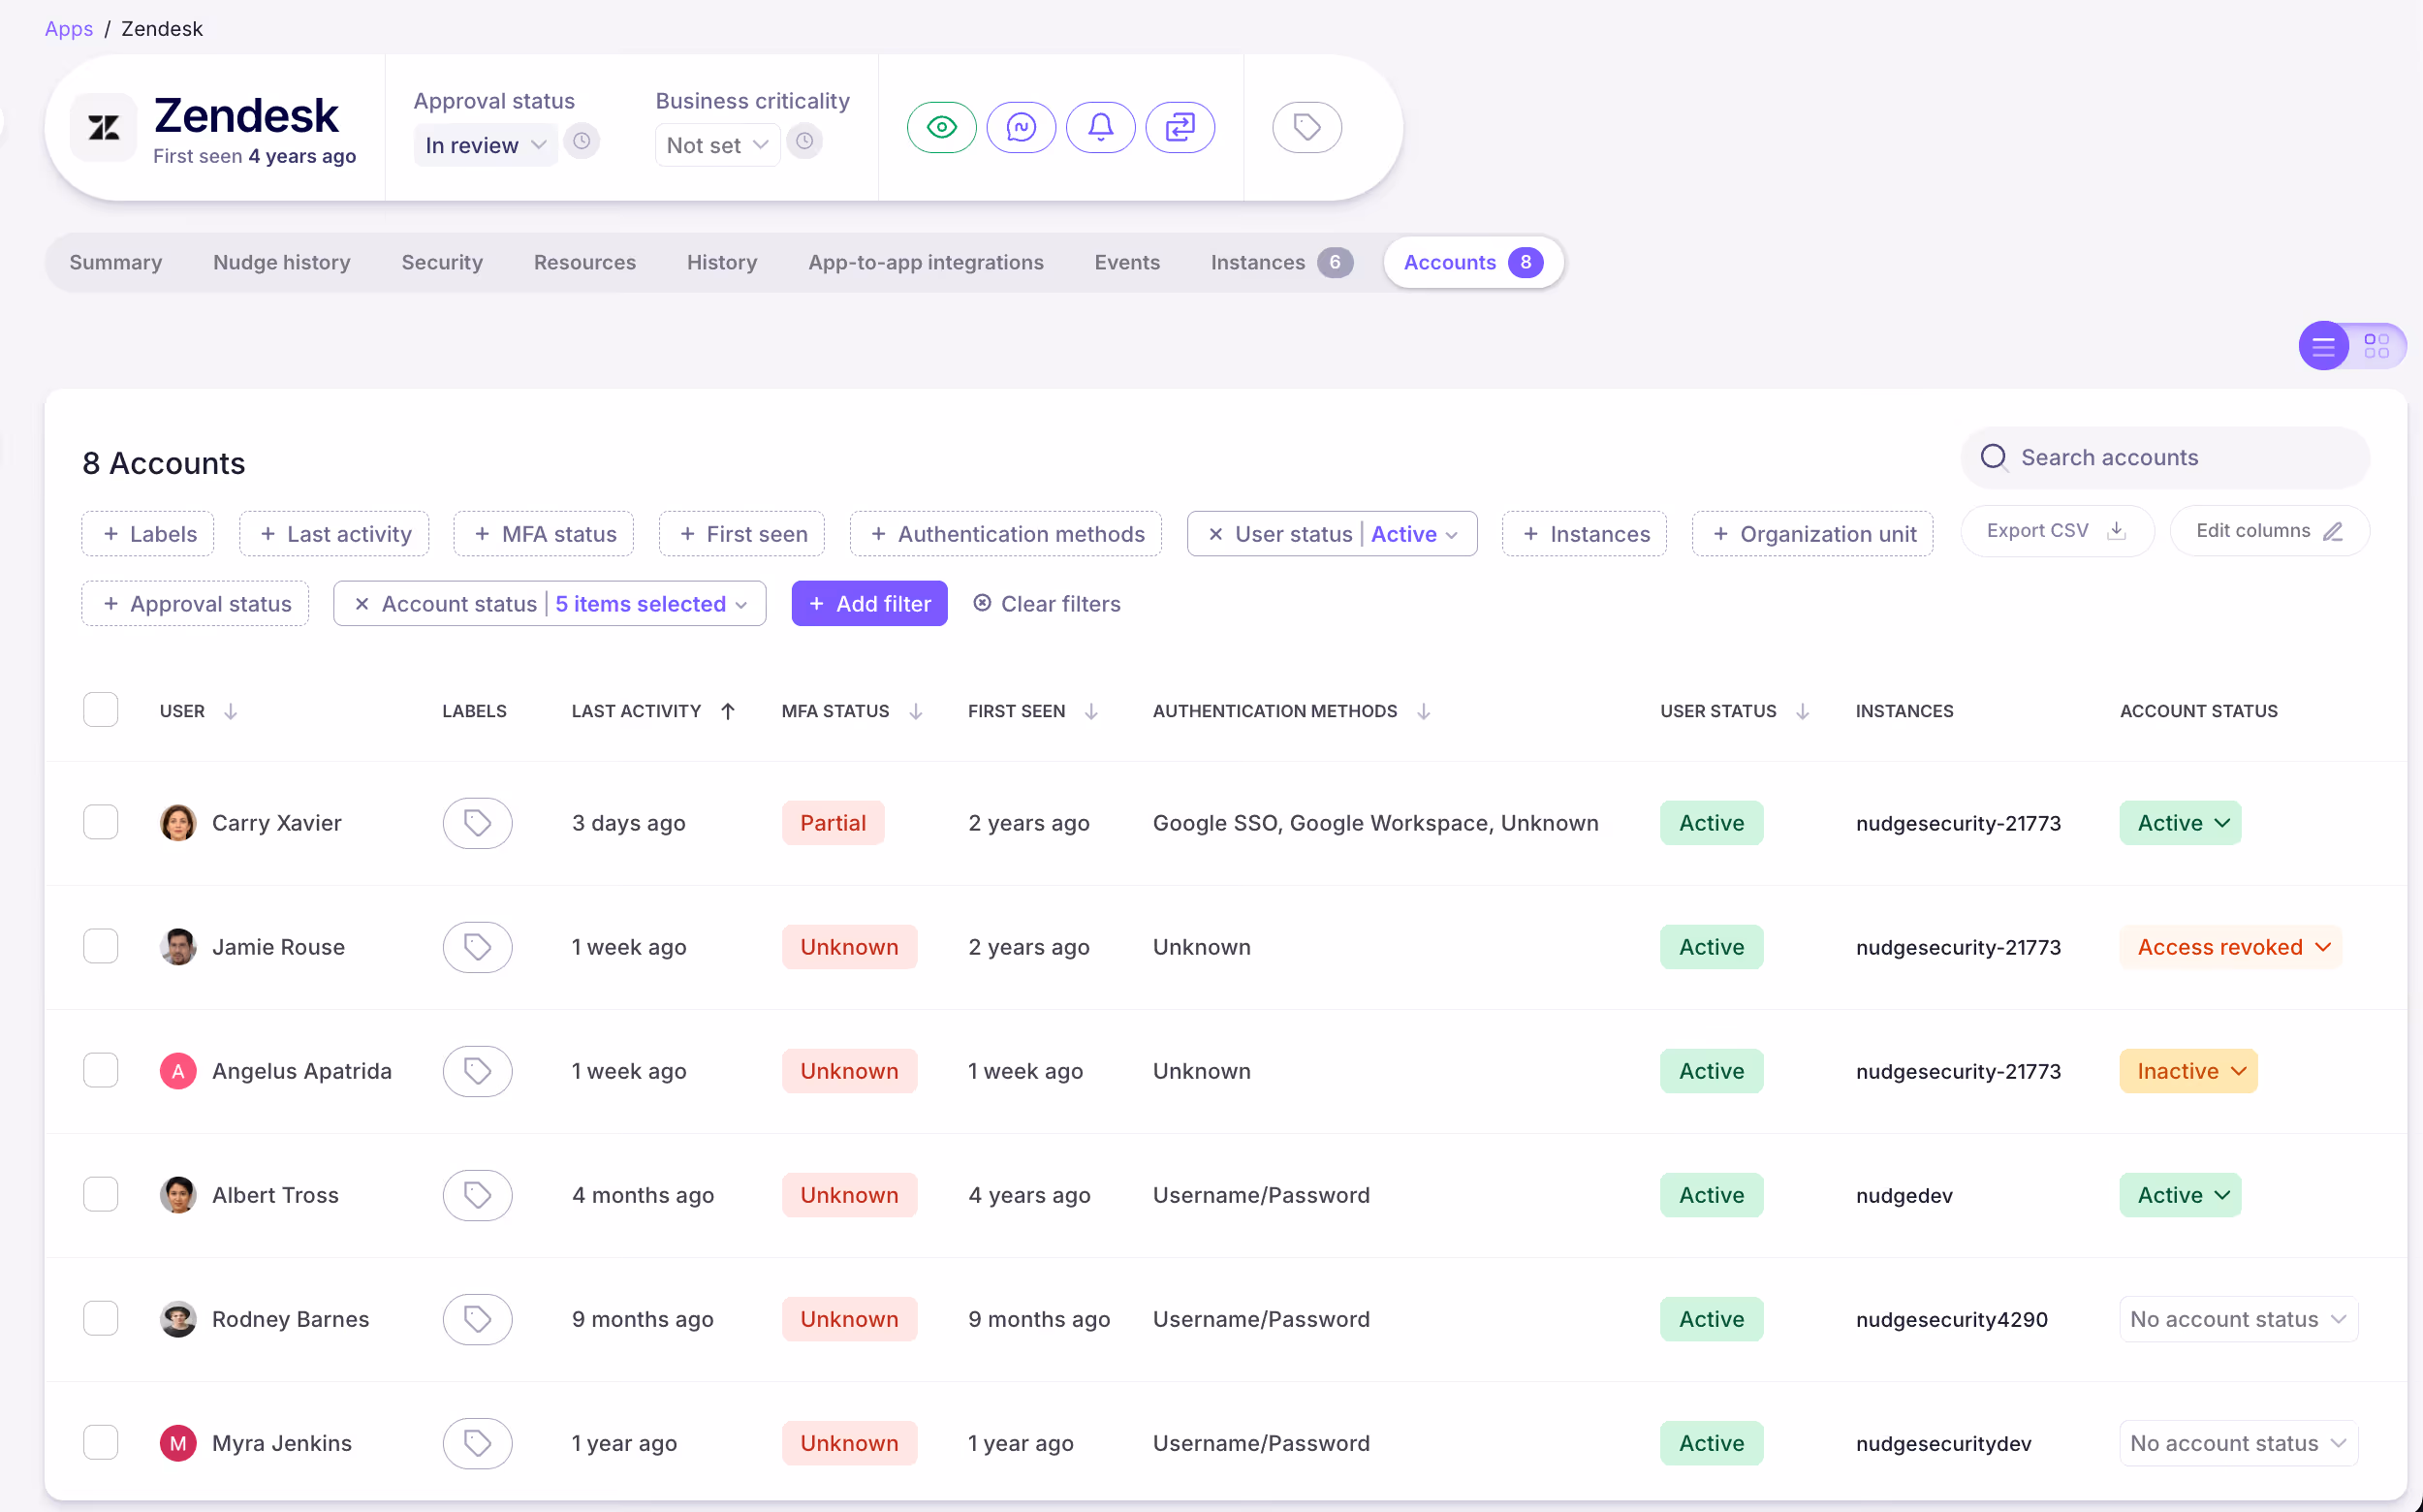The width and height of the screenshot is (2423, 1512).
Task: Click the tag icon at top right of header
Action: [1306, 127]
